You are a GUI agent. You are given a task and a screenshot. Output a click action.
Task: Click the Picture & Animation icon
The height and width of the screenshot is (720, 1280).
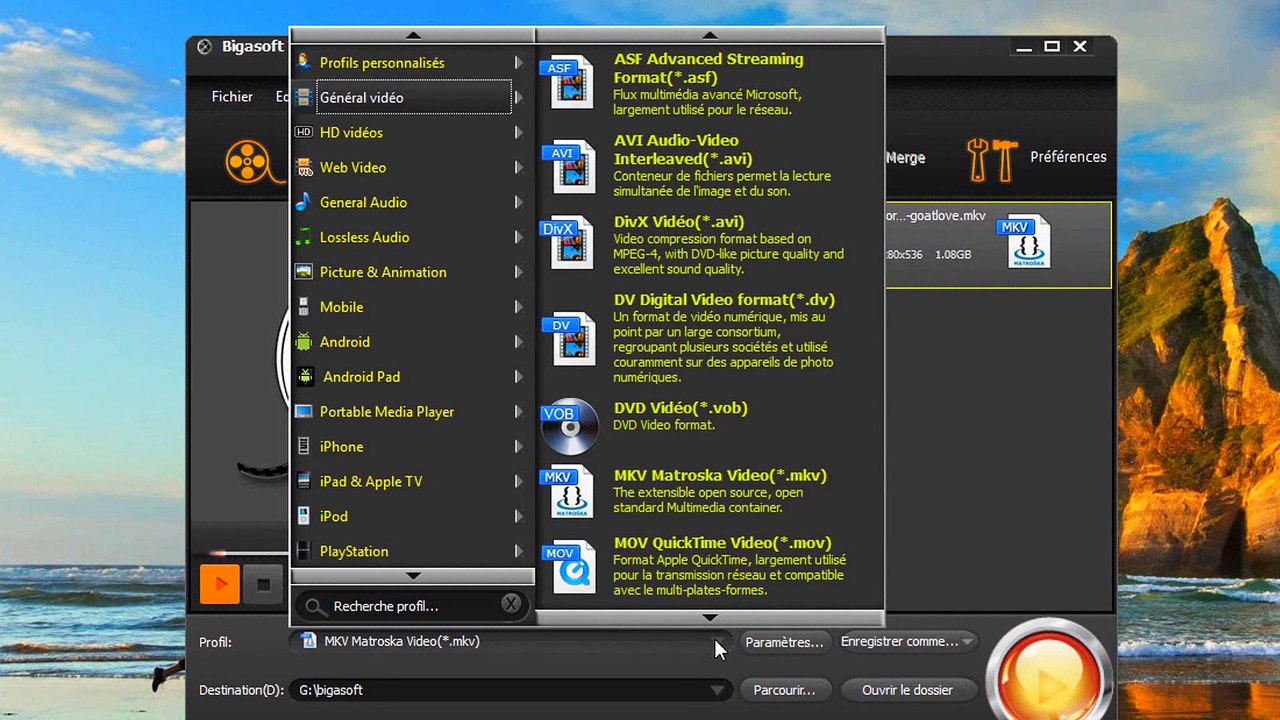[x=303, y=272]
